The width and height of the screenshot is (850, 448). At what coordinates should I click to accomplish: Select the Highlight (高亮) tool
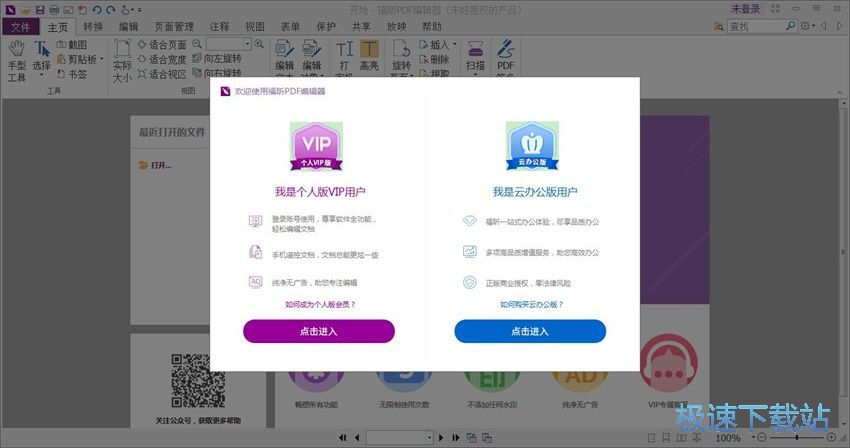[x=369, y=55]
